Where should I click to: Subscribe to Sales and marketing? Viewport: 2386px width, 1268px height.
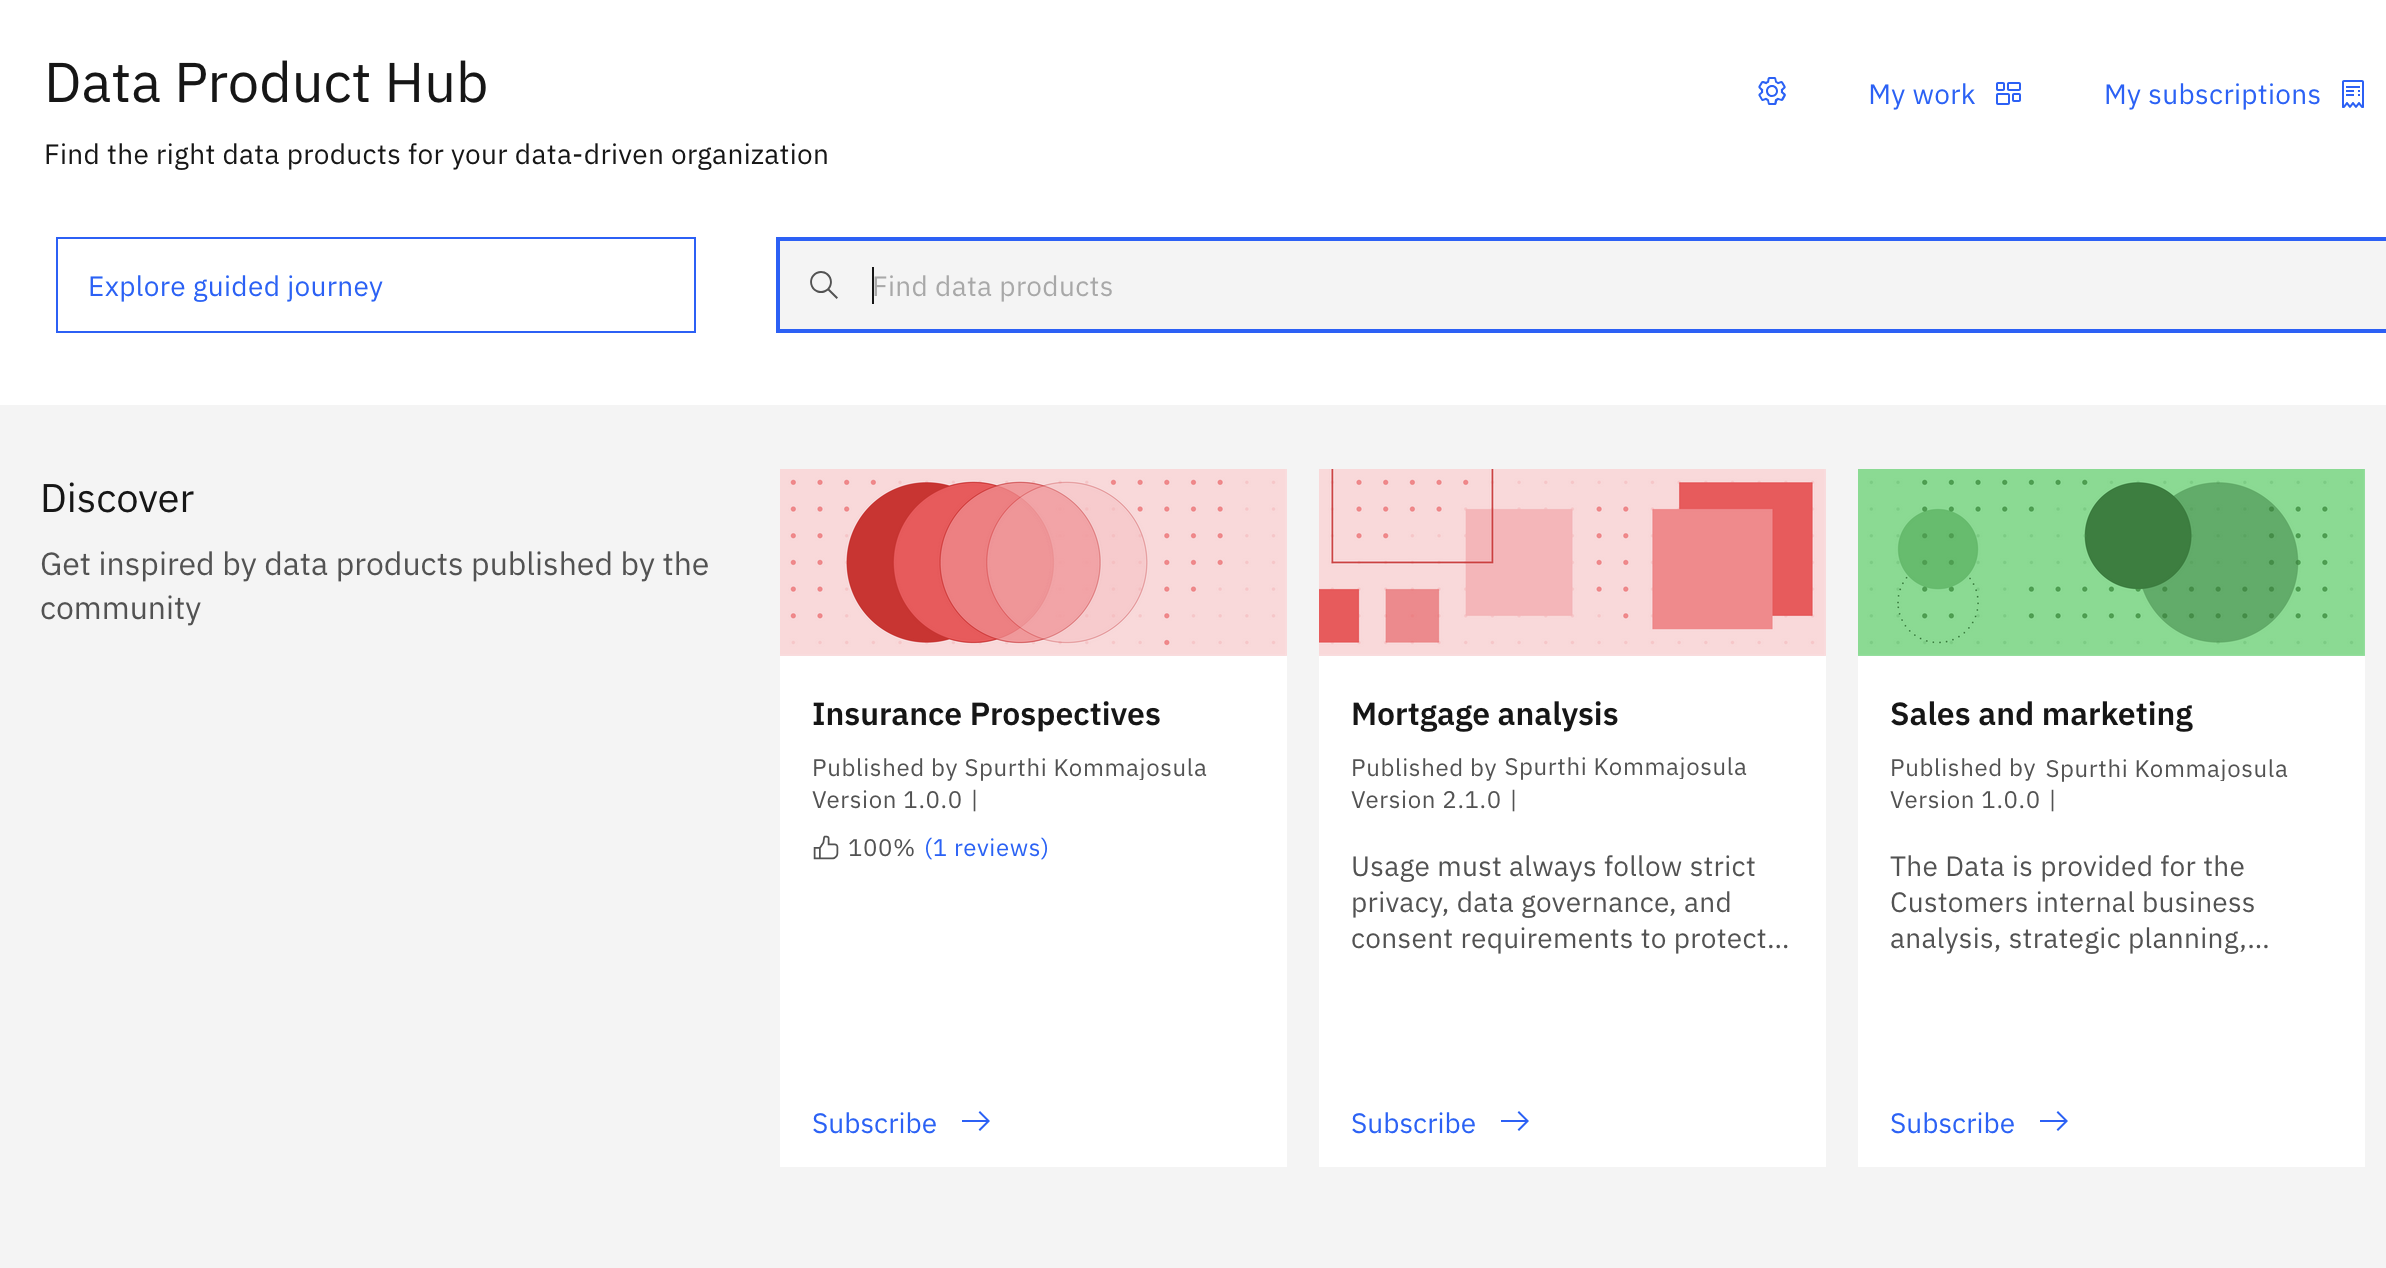click(x=1951, y=1122)
